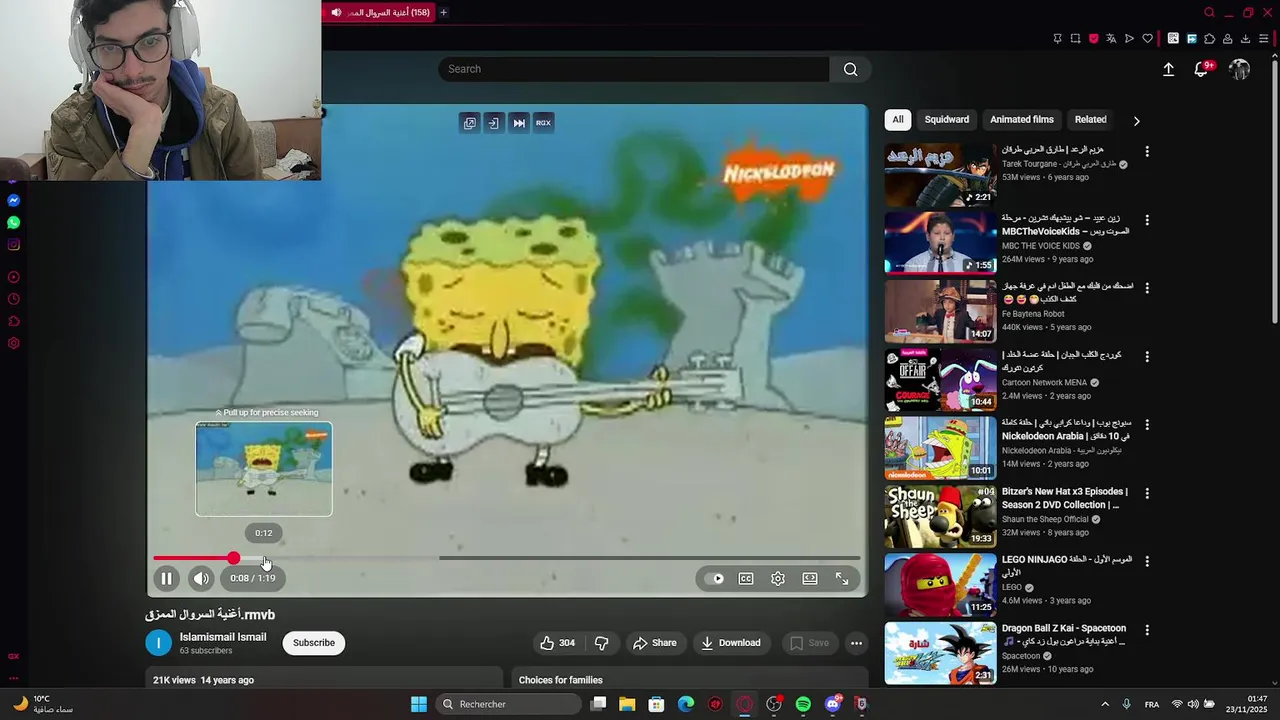Viewport: 1280px width, 720px height.
Task: Turn on closed captions
Action: click(746, 578)
